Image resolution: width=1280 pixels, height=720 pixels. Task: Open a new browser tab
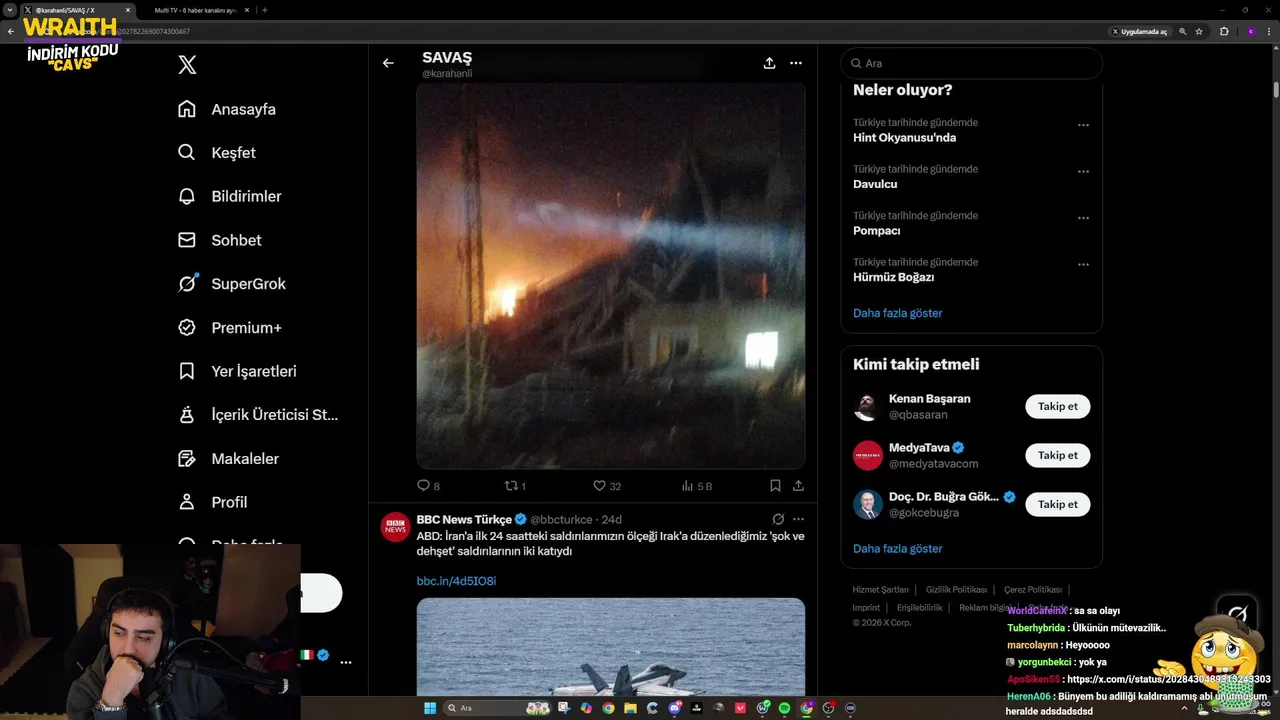click(265, 10)
